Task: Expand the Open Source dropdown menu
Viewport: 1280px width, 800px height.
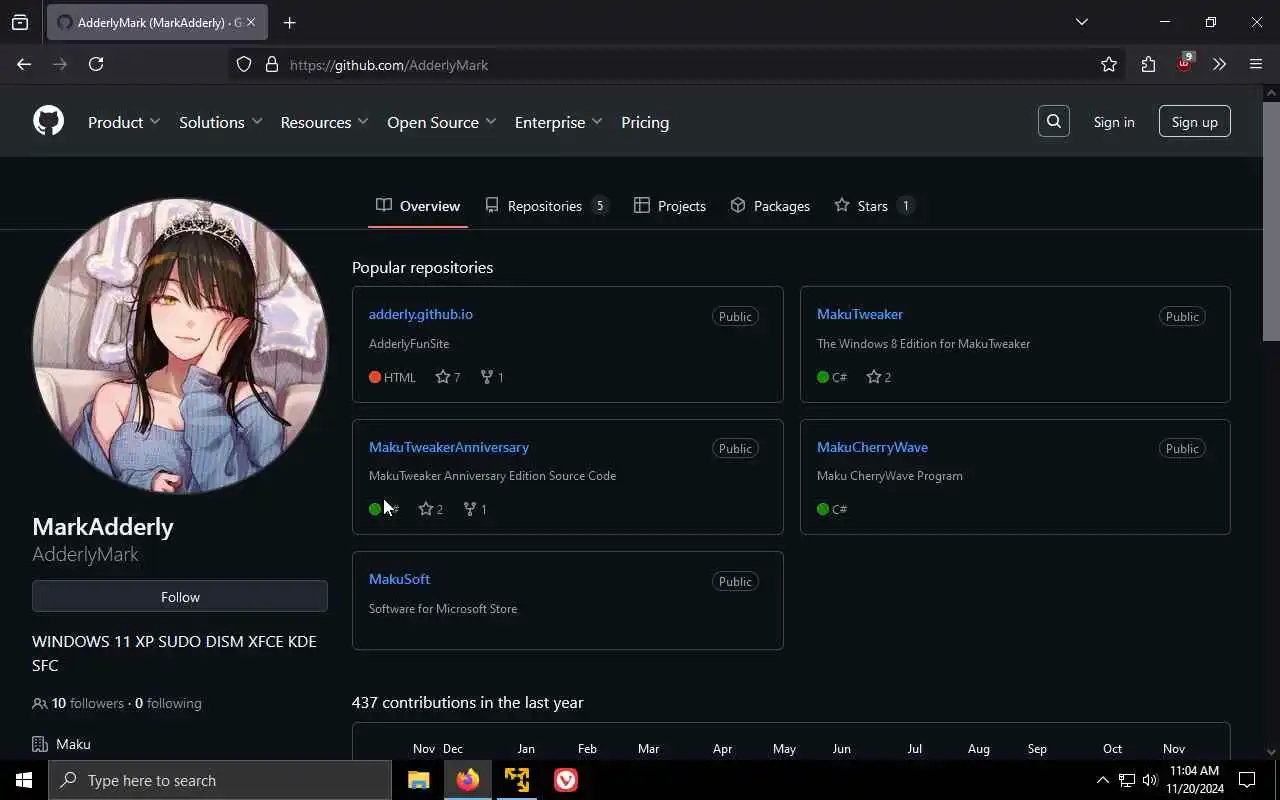Action: point(441,122)
